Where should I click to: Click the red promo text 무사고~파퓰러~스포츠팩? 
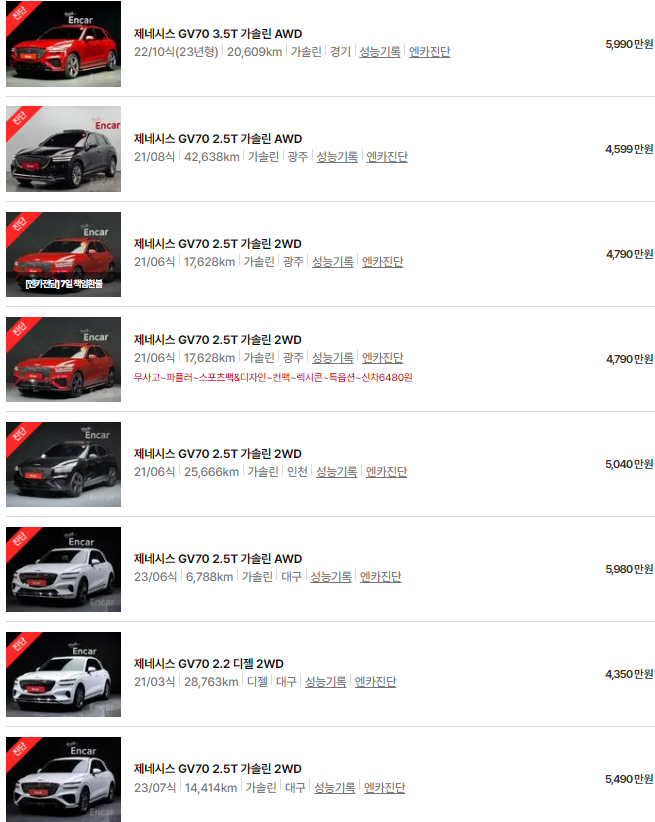[x=273, y=377]
